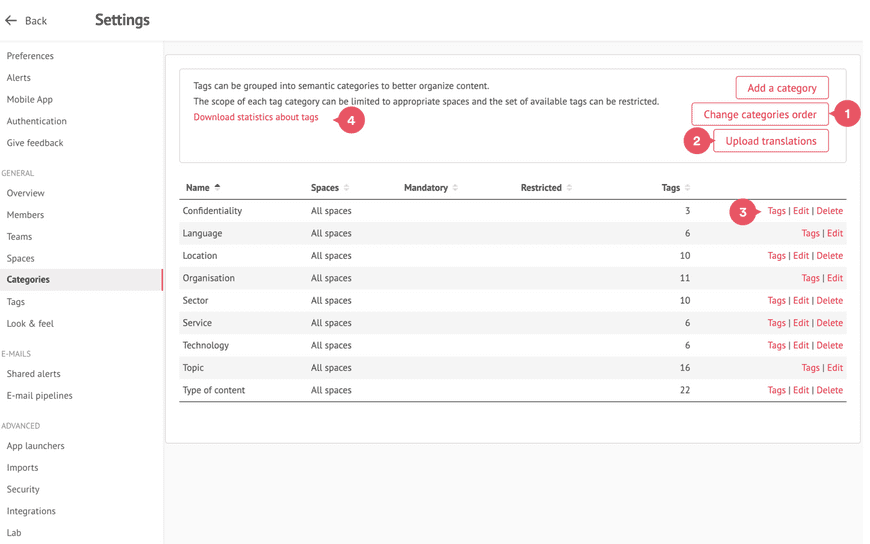Open Tags for Type of content
This screenshot has width=870, height=544.
(x=776, y=390)
